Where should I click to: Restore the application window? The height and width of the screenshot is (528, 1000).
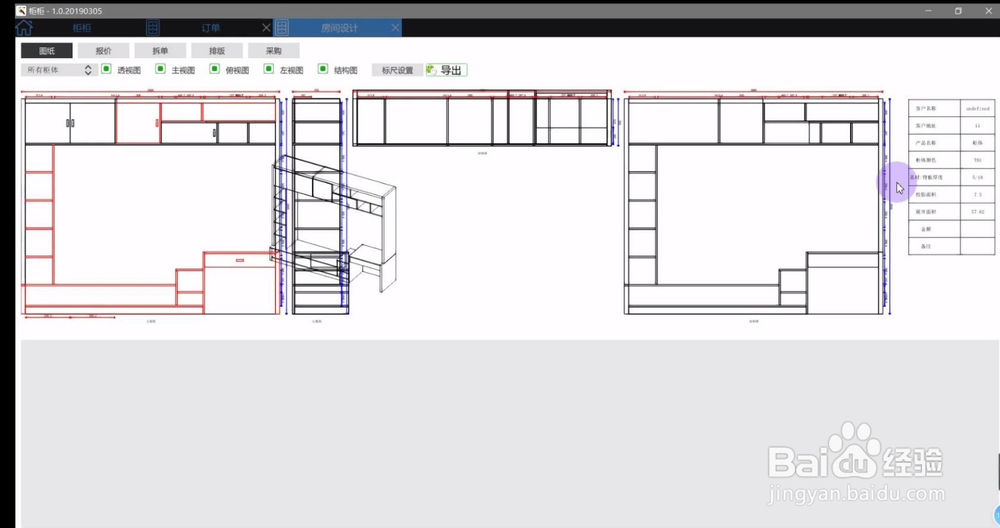pos(958,11)
